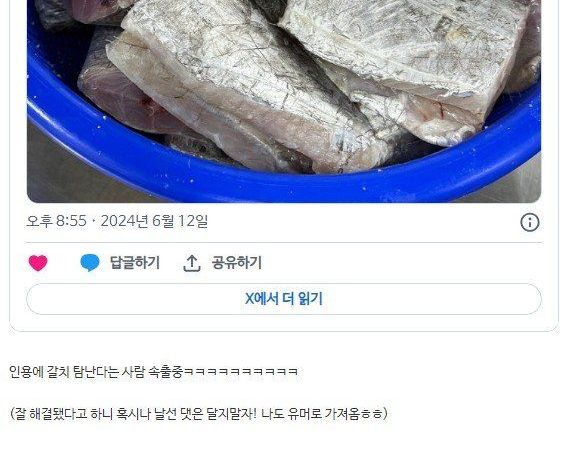Click the ㅋㅋㅋㅋ laughter string after 속출중
The height and width of the screenshot is (449, 581).
(241, 372)
